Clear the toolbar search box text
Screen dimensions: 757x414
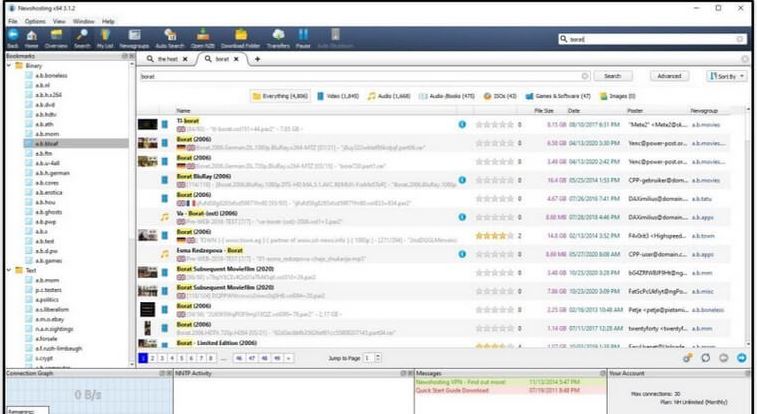[740, 39]
